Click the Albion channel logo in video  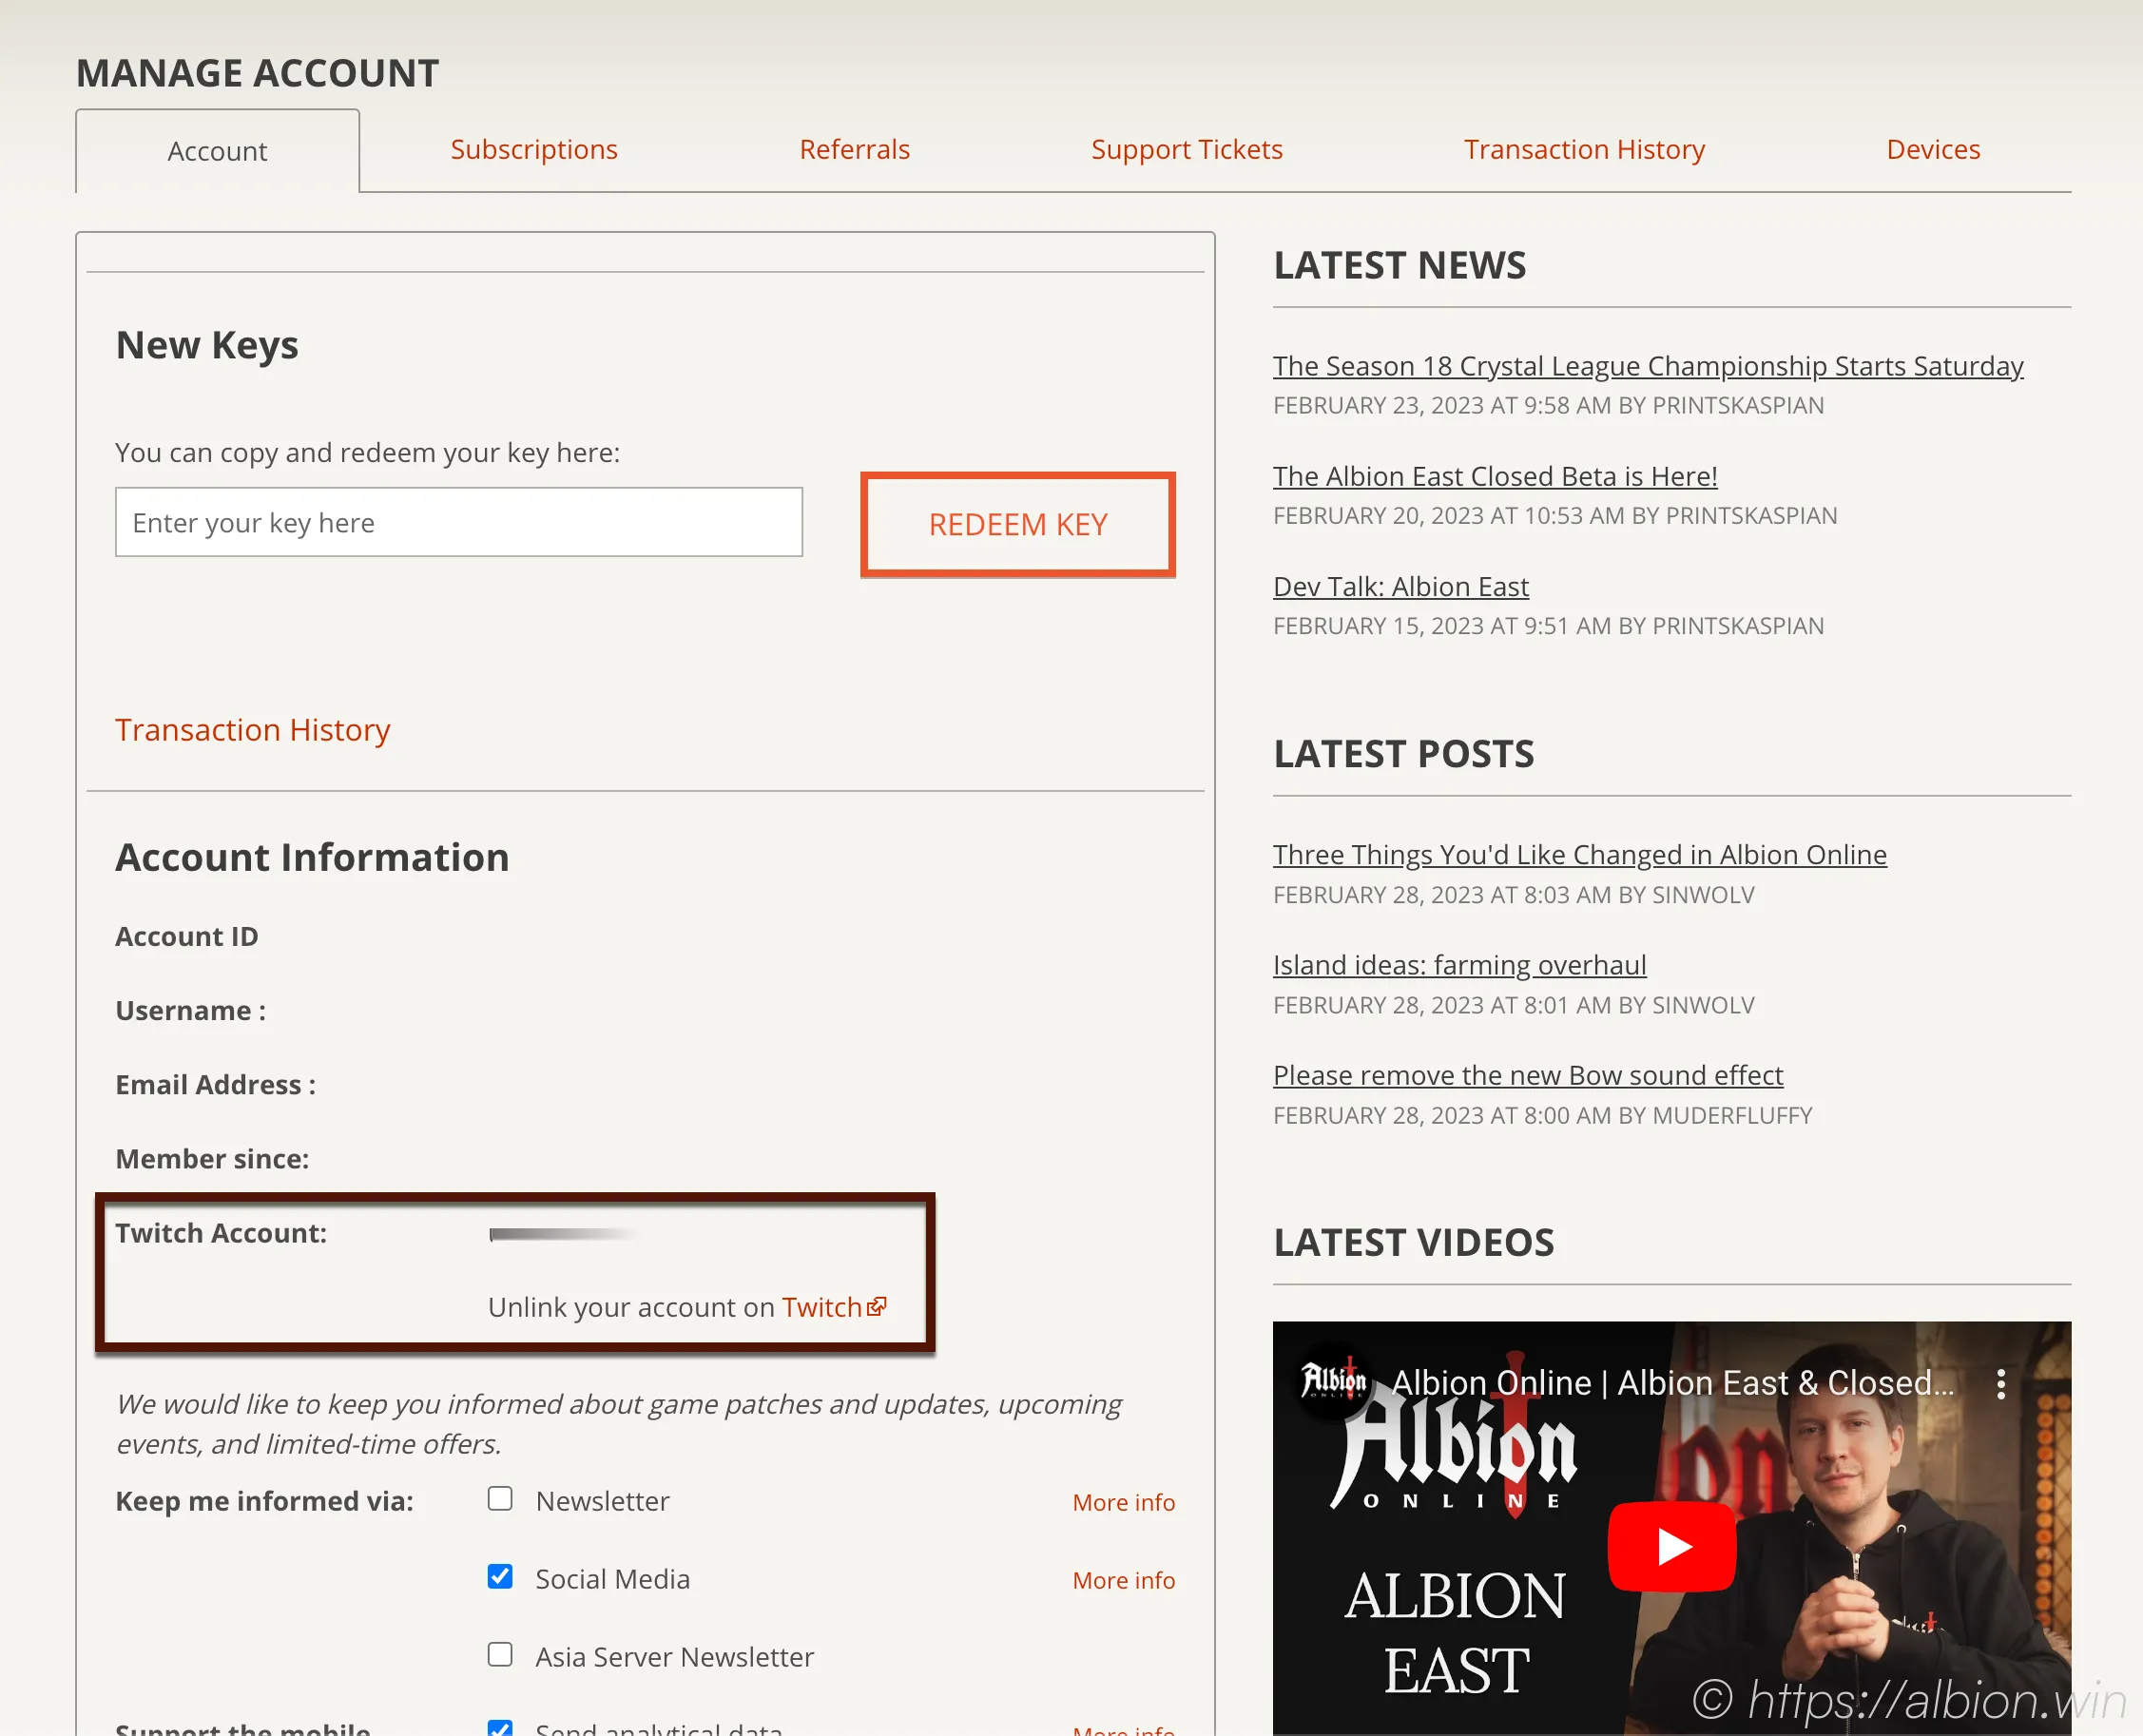(x=1333, y=1381)
